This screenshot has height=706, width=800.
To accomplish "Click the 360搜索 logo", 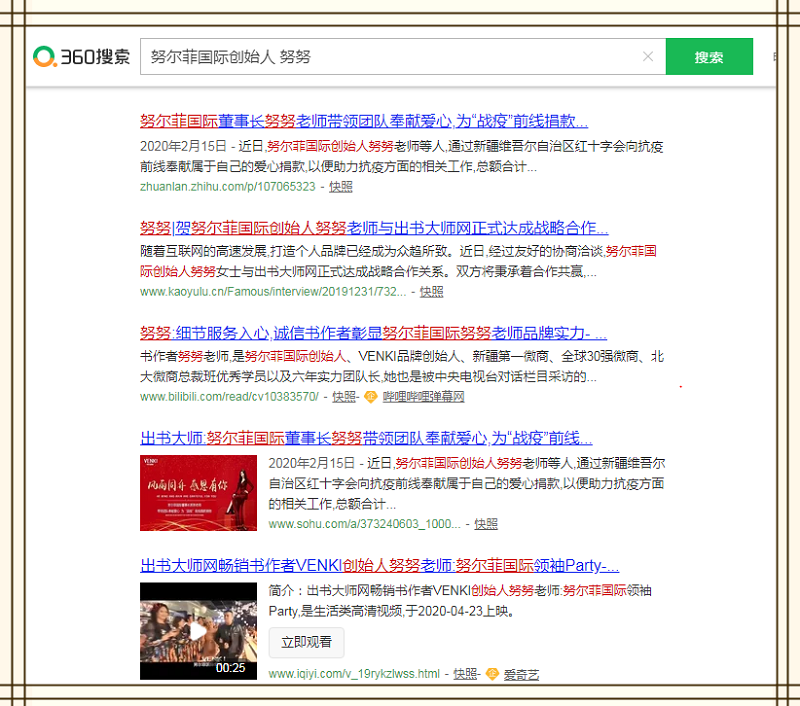I will point(82,57).
